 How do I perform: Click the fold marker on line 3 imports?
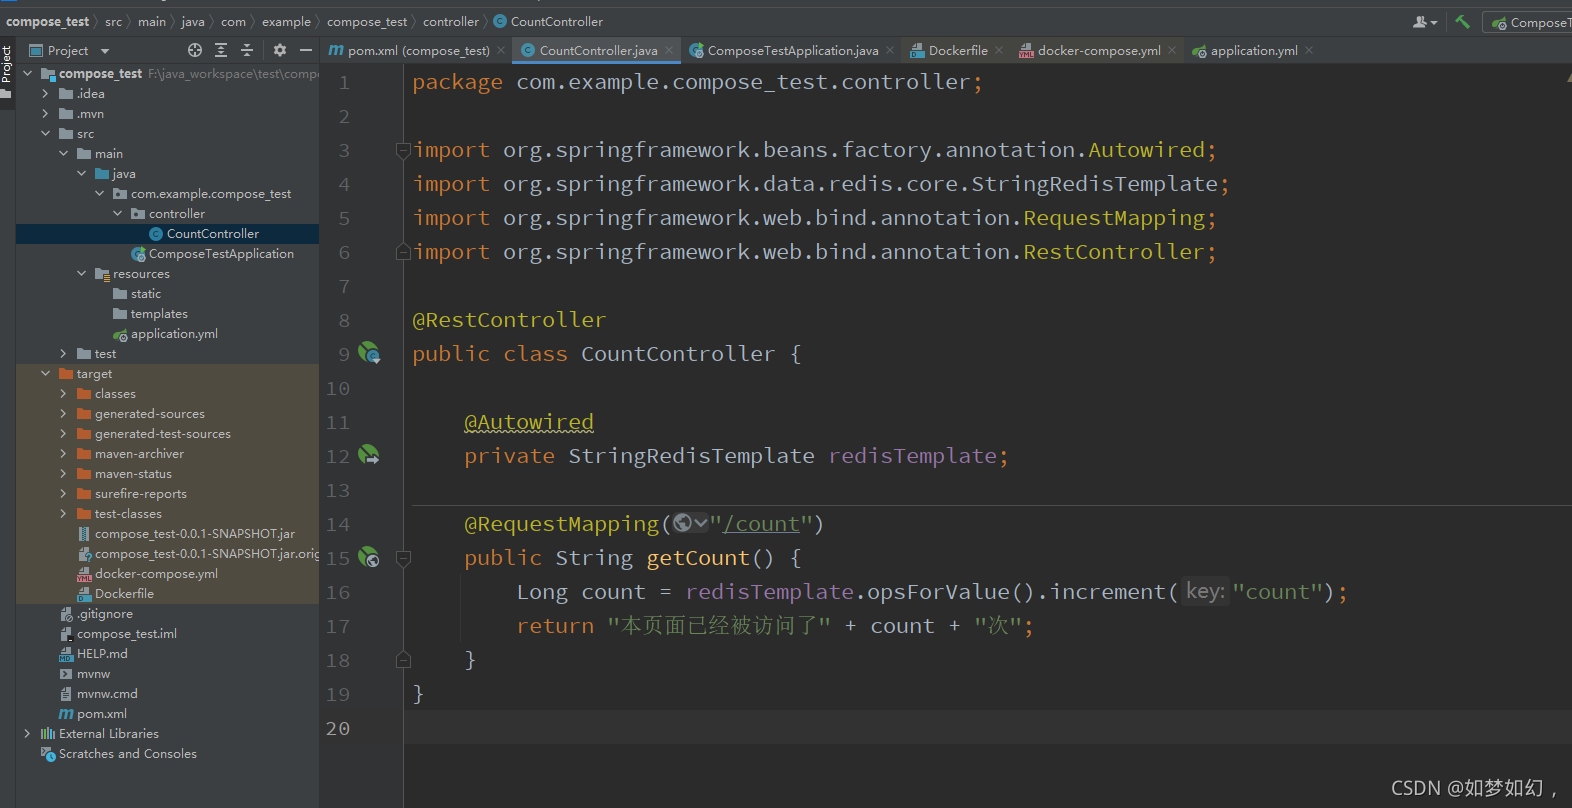click(403, 151)
